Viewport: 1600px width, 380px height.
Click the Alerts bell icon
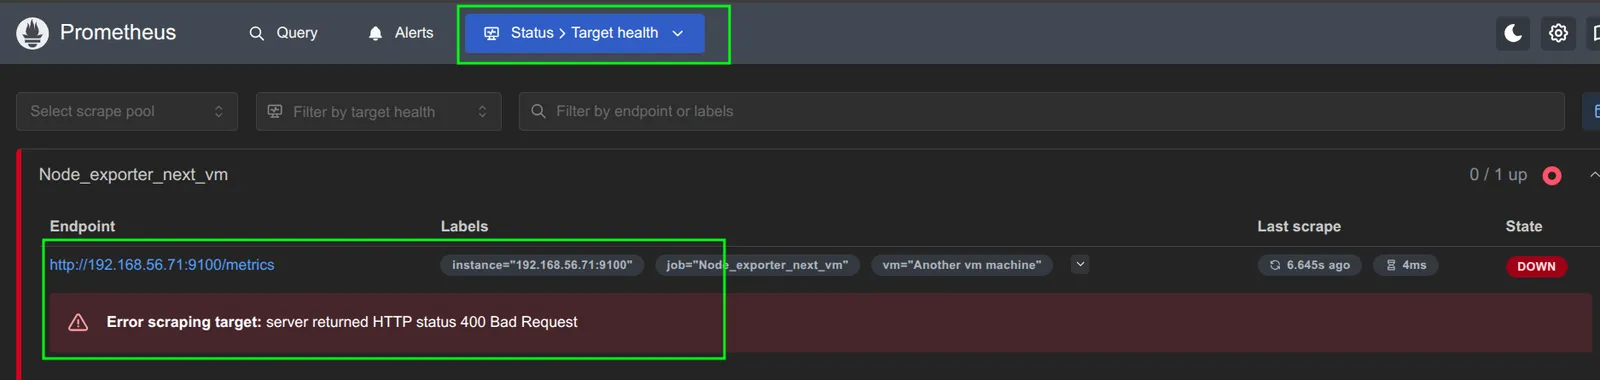375,33
